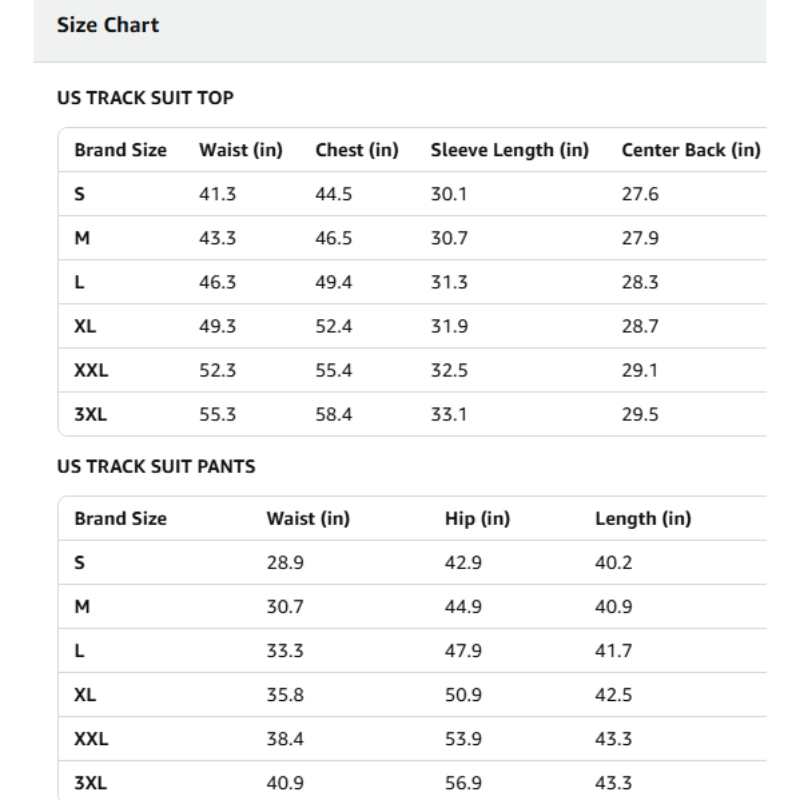
Task: Click the Chest (in) column header
Action: 357,150
